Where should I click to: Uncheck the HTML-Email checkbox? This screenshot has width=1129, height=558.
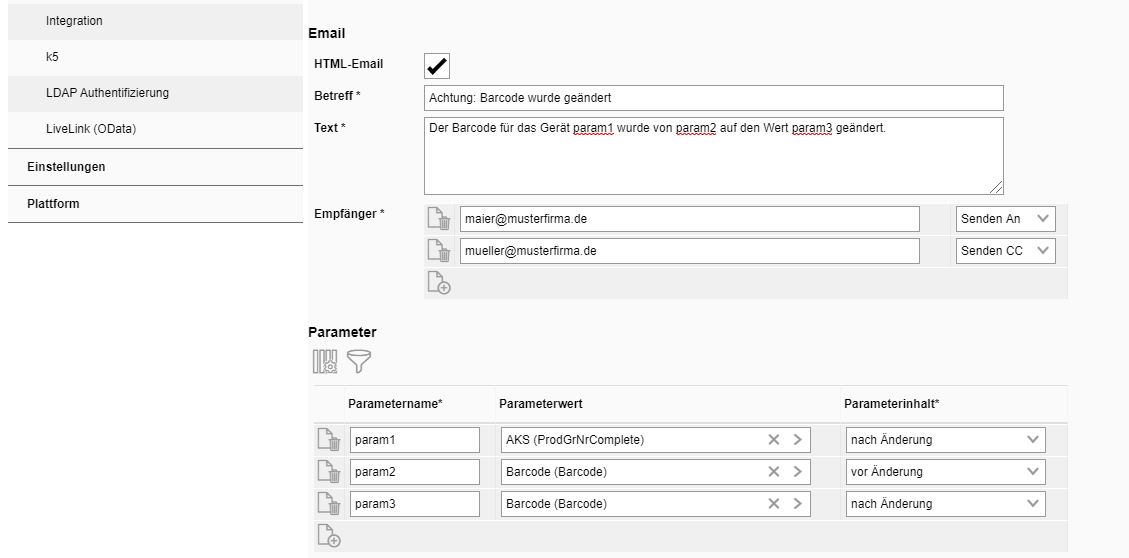437,65
